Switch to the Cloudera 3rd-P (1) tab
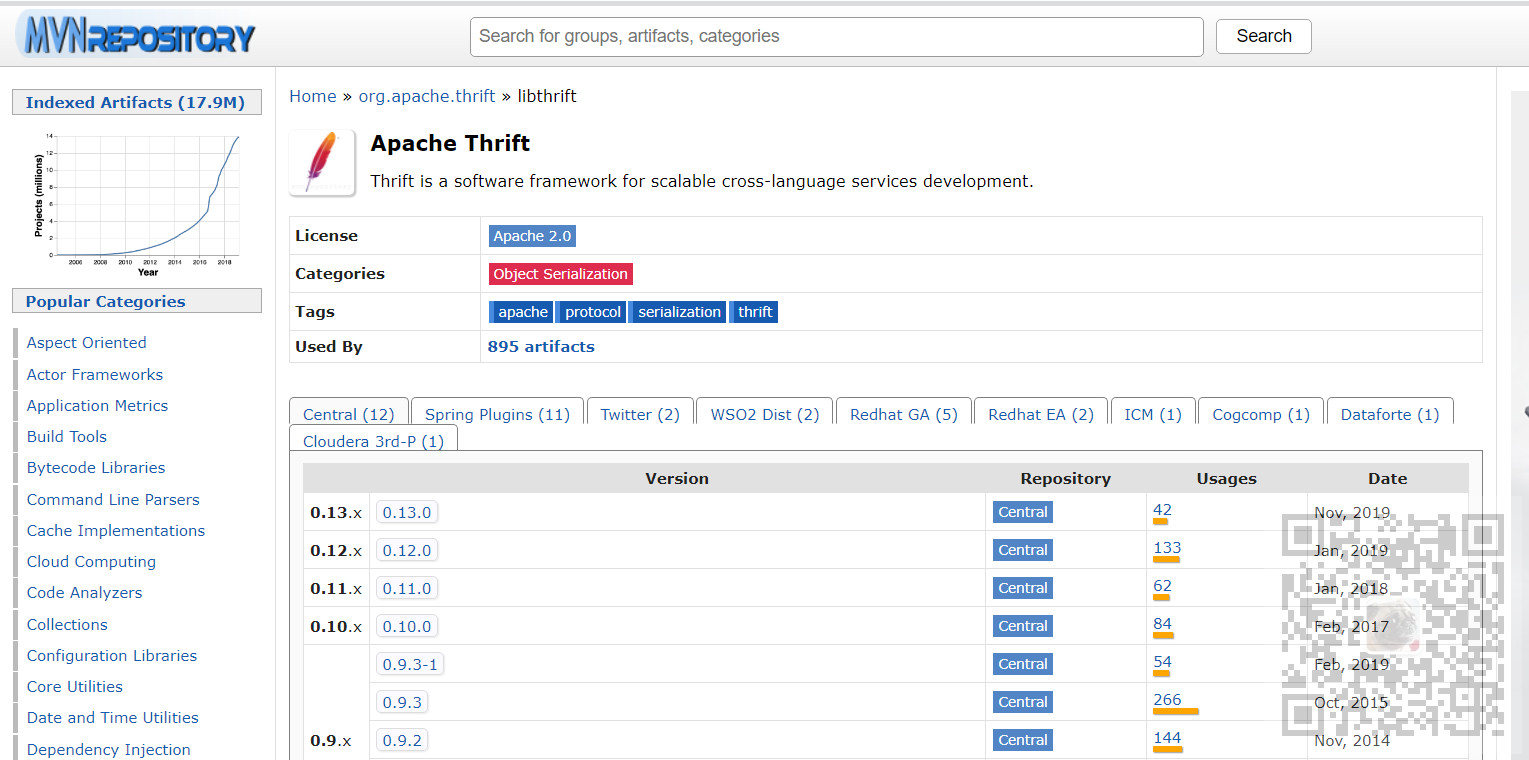Image resolution: width=1529 pixels, height=760 pixels. point(374,441)
